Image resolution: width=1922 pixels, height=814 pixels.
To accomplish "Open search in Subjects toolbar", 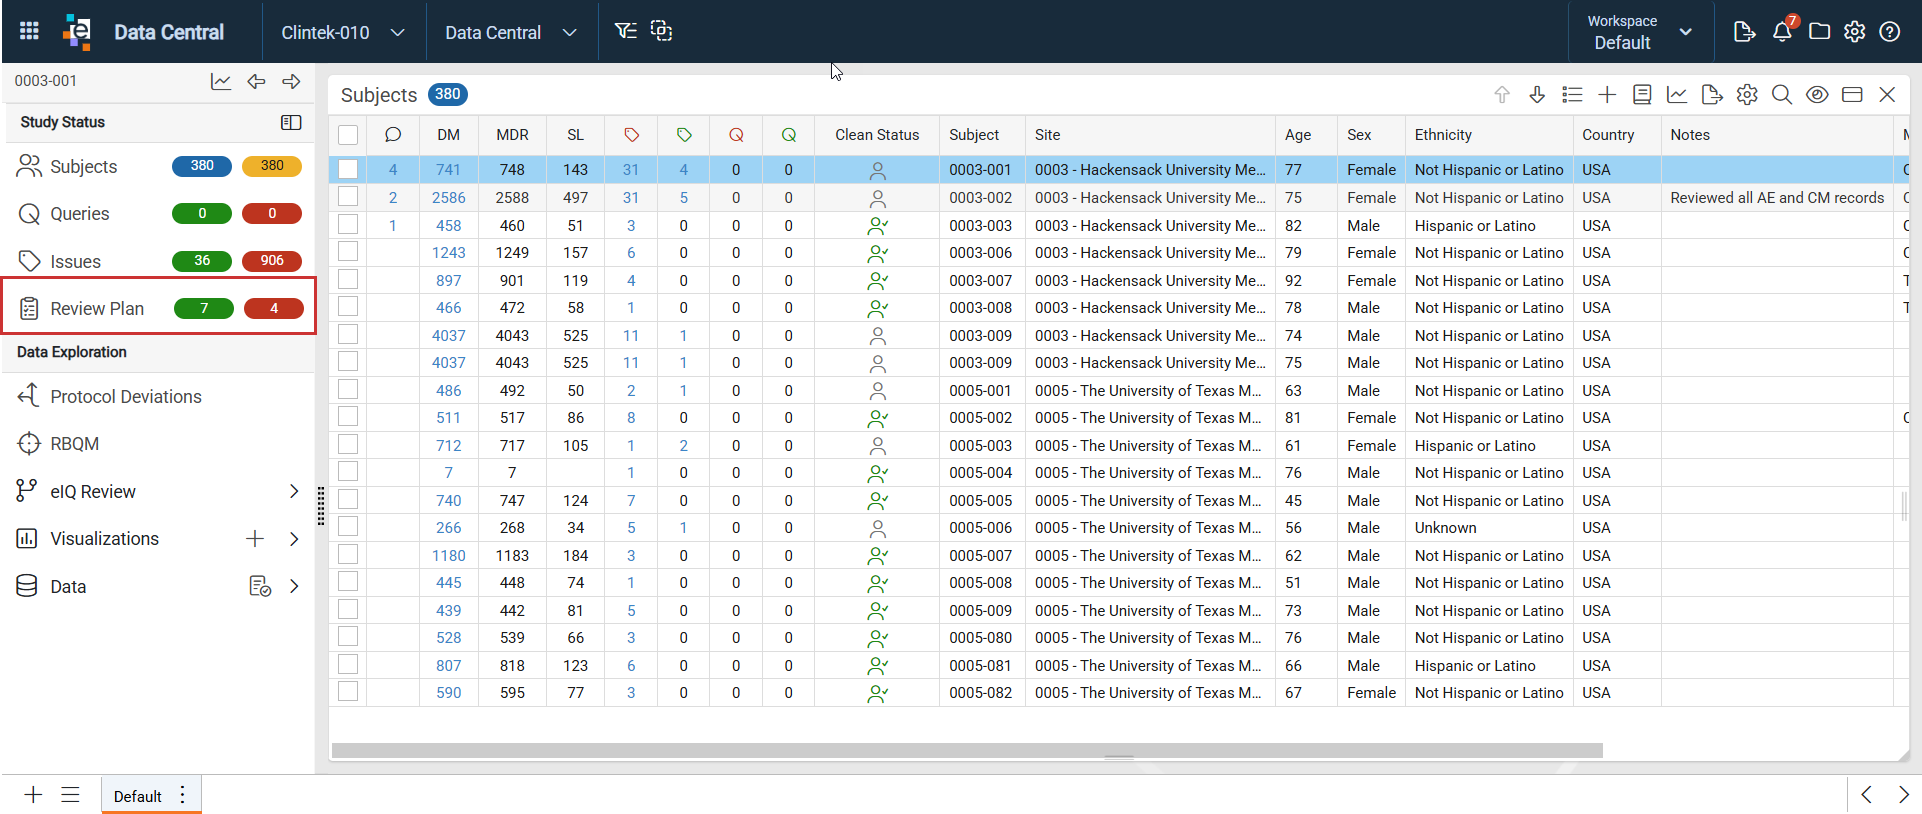I will pos(1782,94).
